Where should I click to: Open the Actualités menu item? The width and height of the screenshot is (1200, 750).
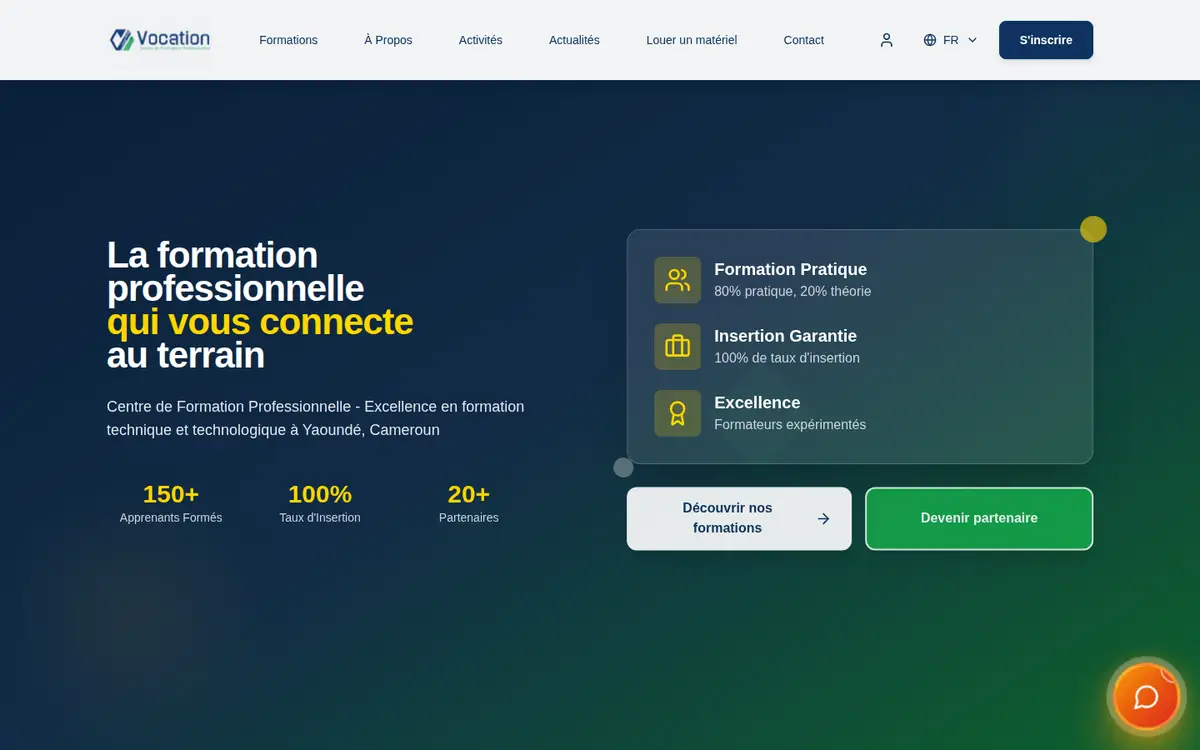[574, 40]
